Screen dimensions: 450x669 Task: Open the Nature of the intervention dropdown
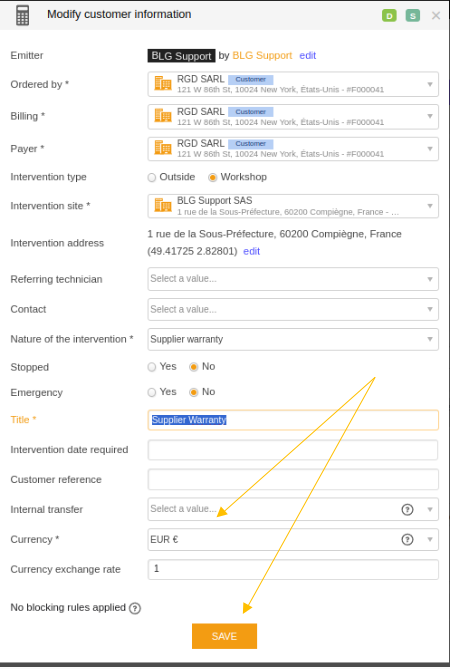tap(293, 339)
